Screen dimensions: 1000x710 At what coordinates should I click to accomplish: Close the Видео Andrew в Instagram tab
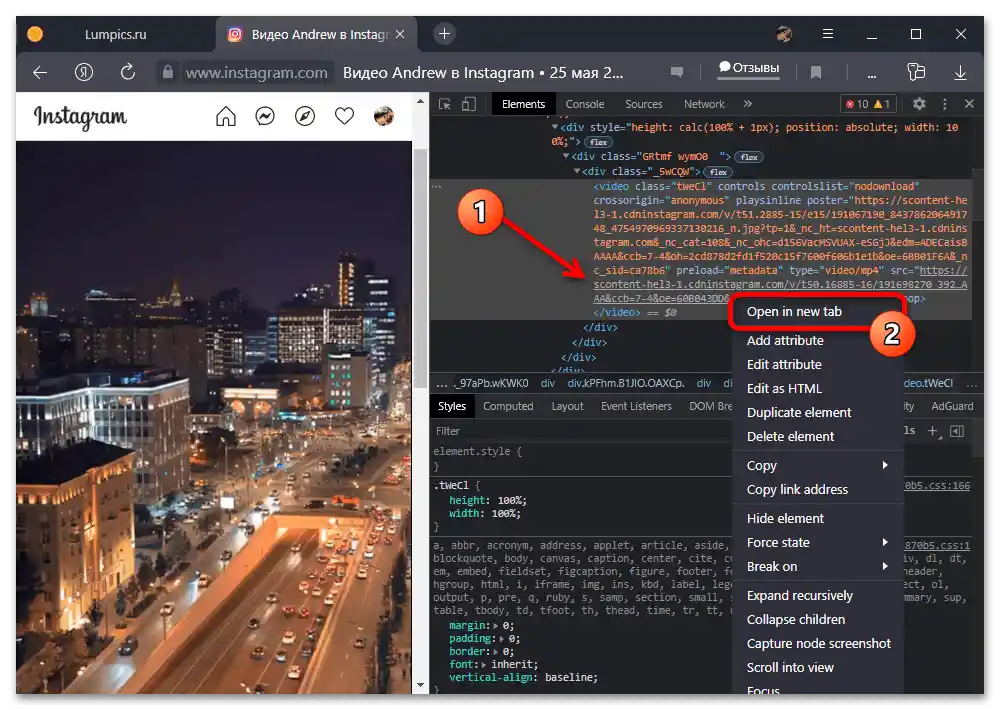pyautogui.click(x=400, y=34)
